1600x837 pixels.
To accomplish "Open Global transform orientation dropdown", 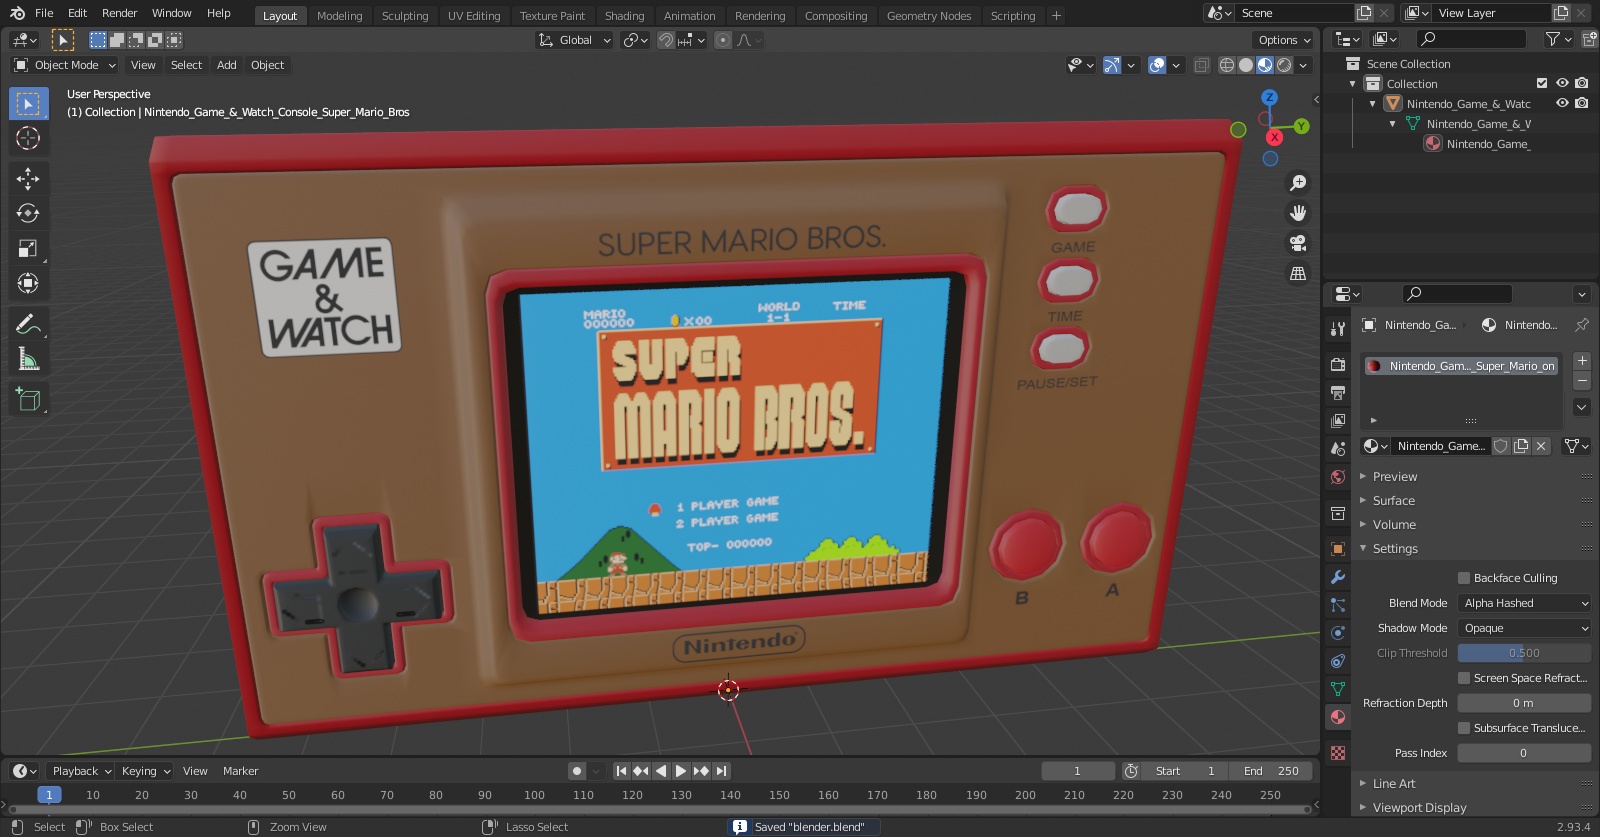I will (574, 40).
